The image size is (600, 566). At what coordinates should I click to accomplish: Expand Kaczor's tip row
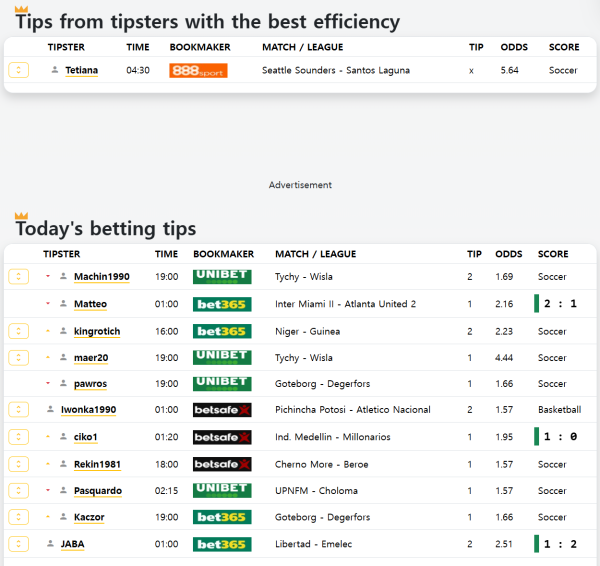tap(18, 517)
